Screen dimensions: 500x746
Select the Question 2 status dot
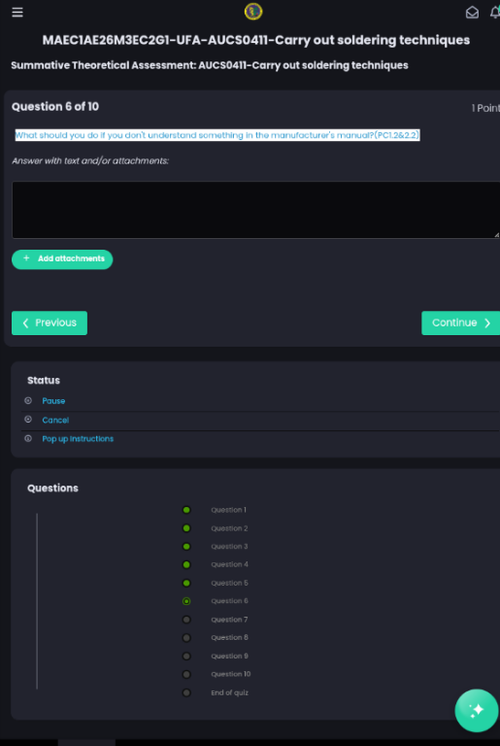186,528
